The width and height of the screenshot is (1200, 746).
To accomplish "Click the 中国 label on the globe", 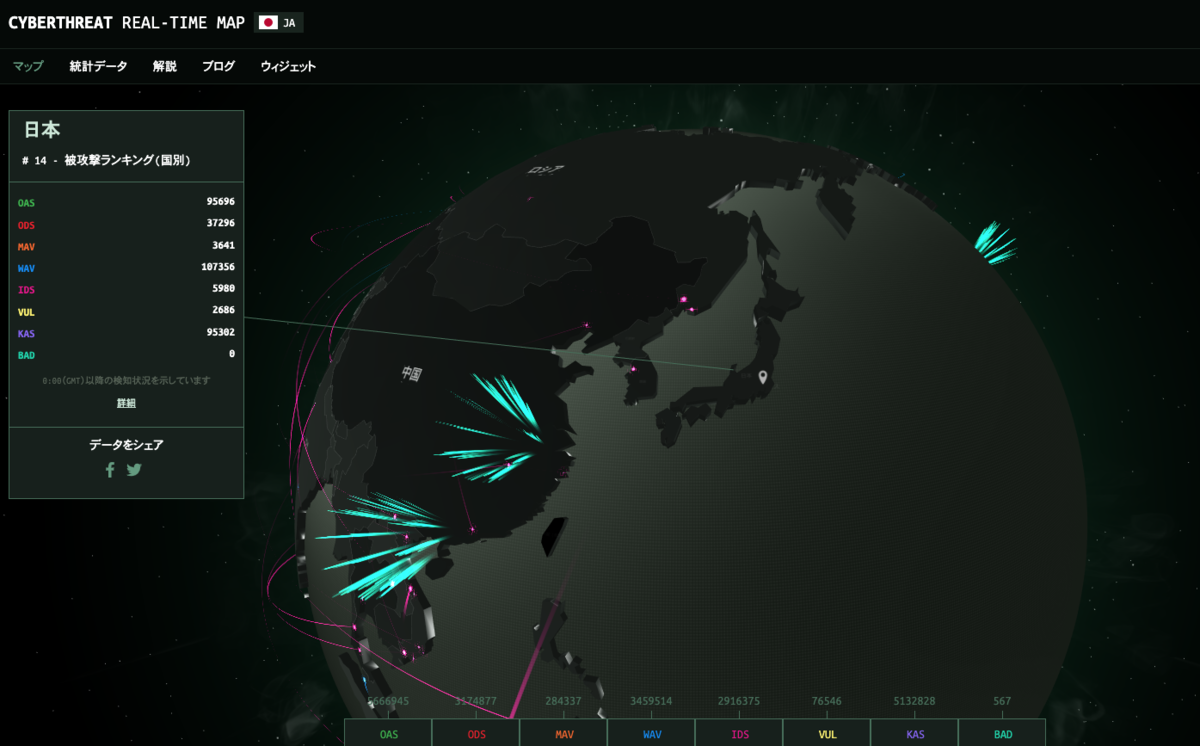I will pos(411,374).
